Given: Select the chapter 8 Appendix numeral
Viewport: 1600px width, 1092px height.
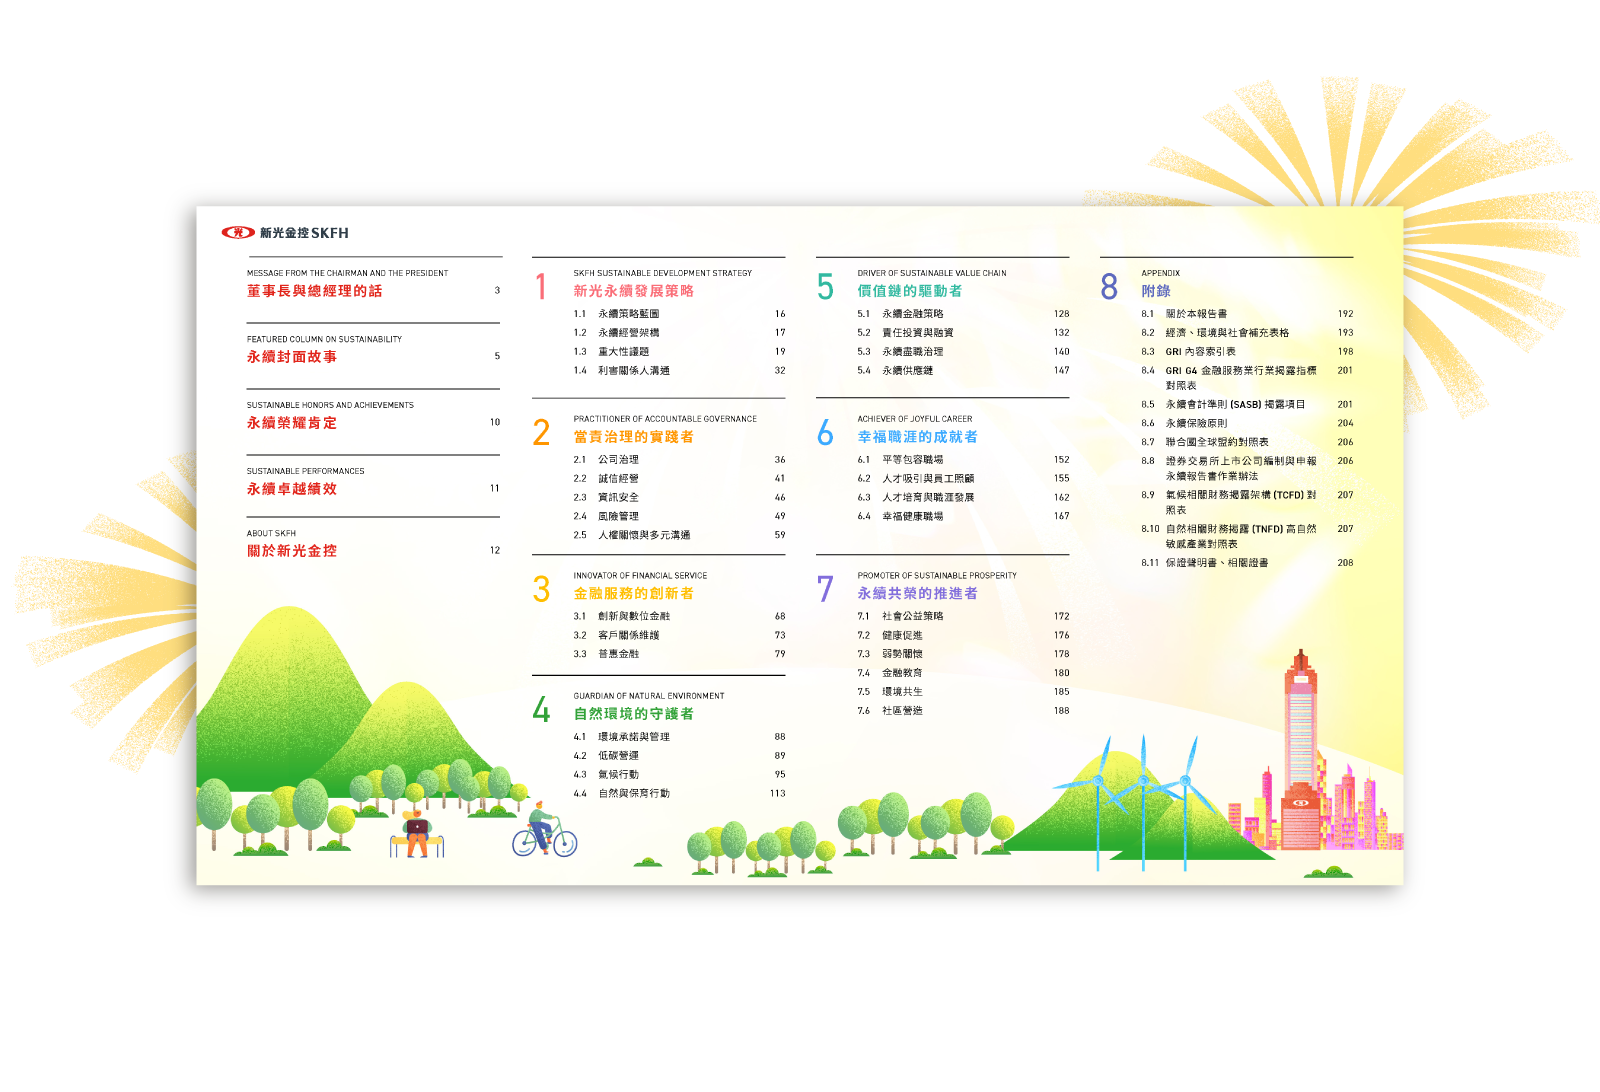Looking at the screenshot, I should tap(1108, 288).
